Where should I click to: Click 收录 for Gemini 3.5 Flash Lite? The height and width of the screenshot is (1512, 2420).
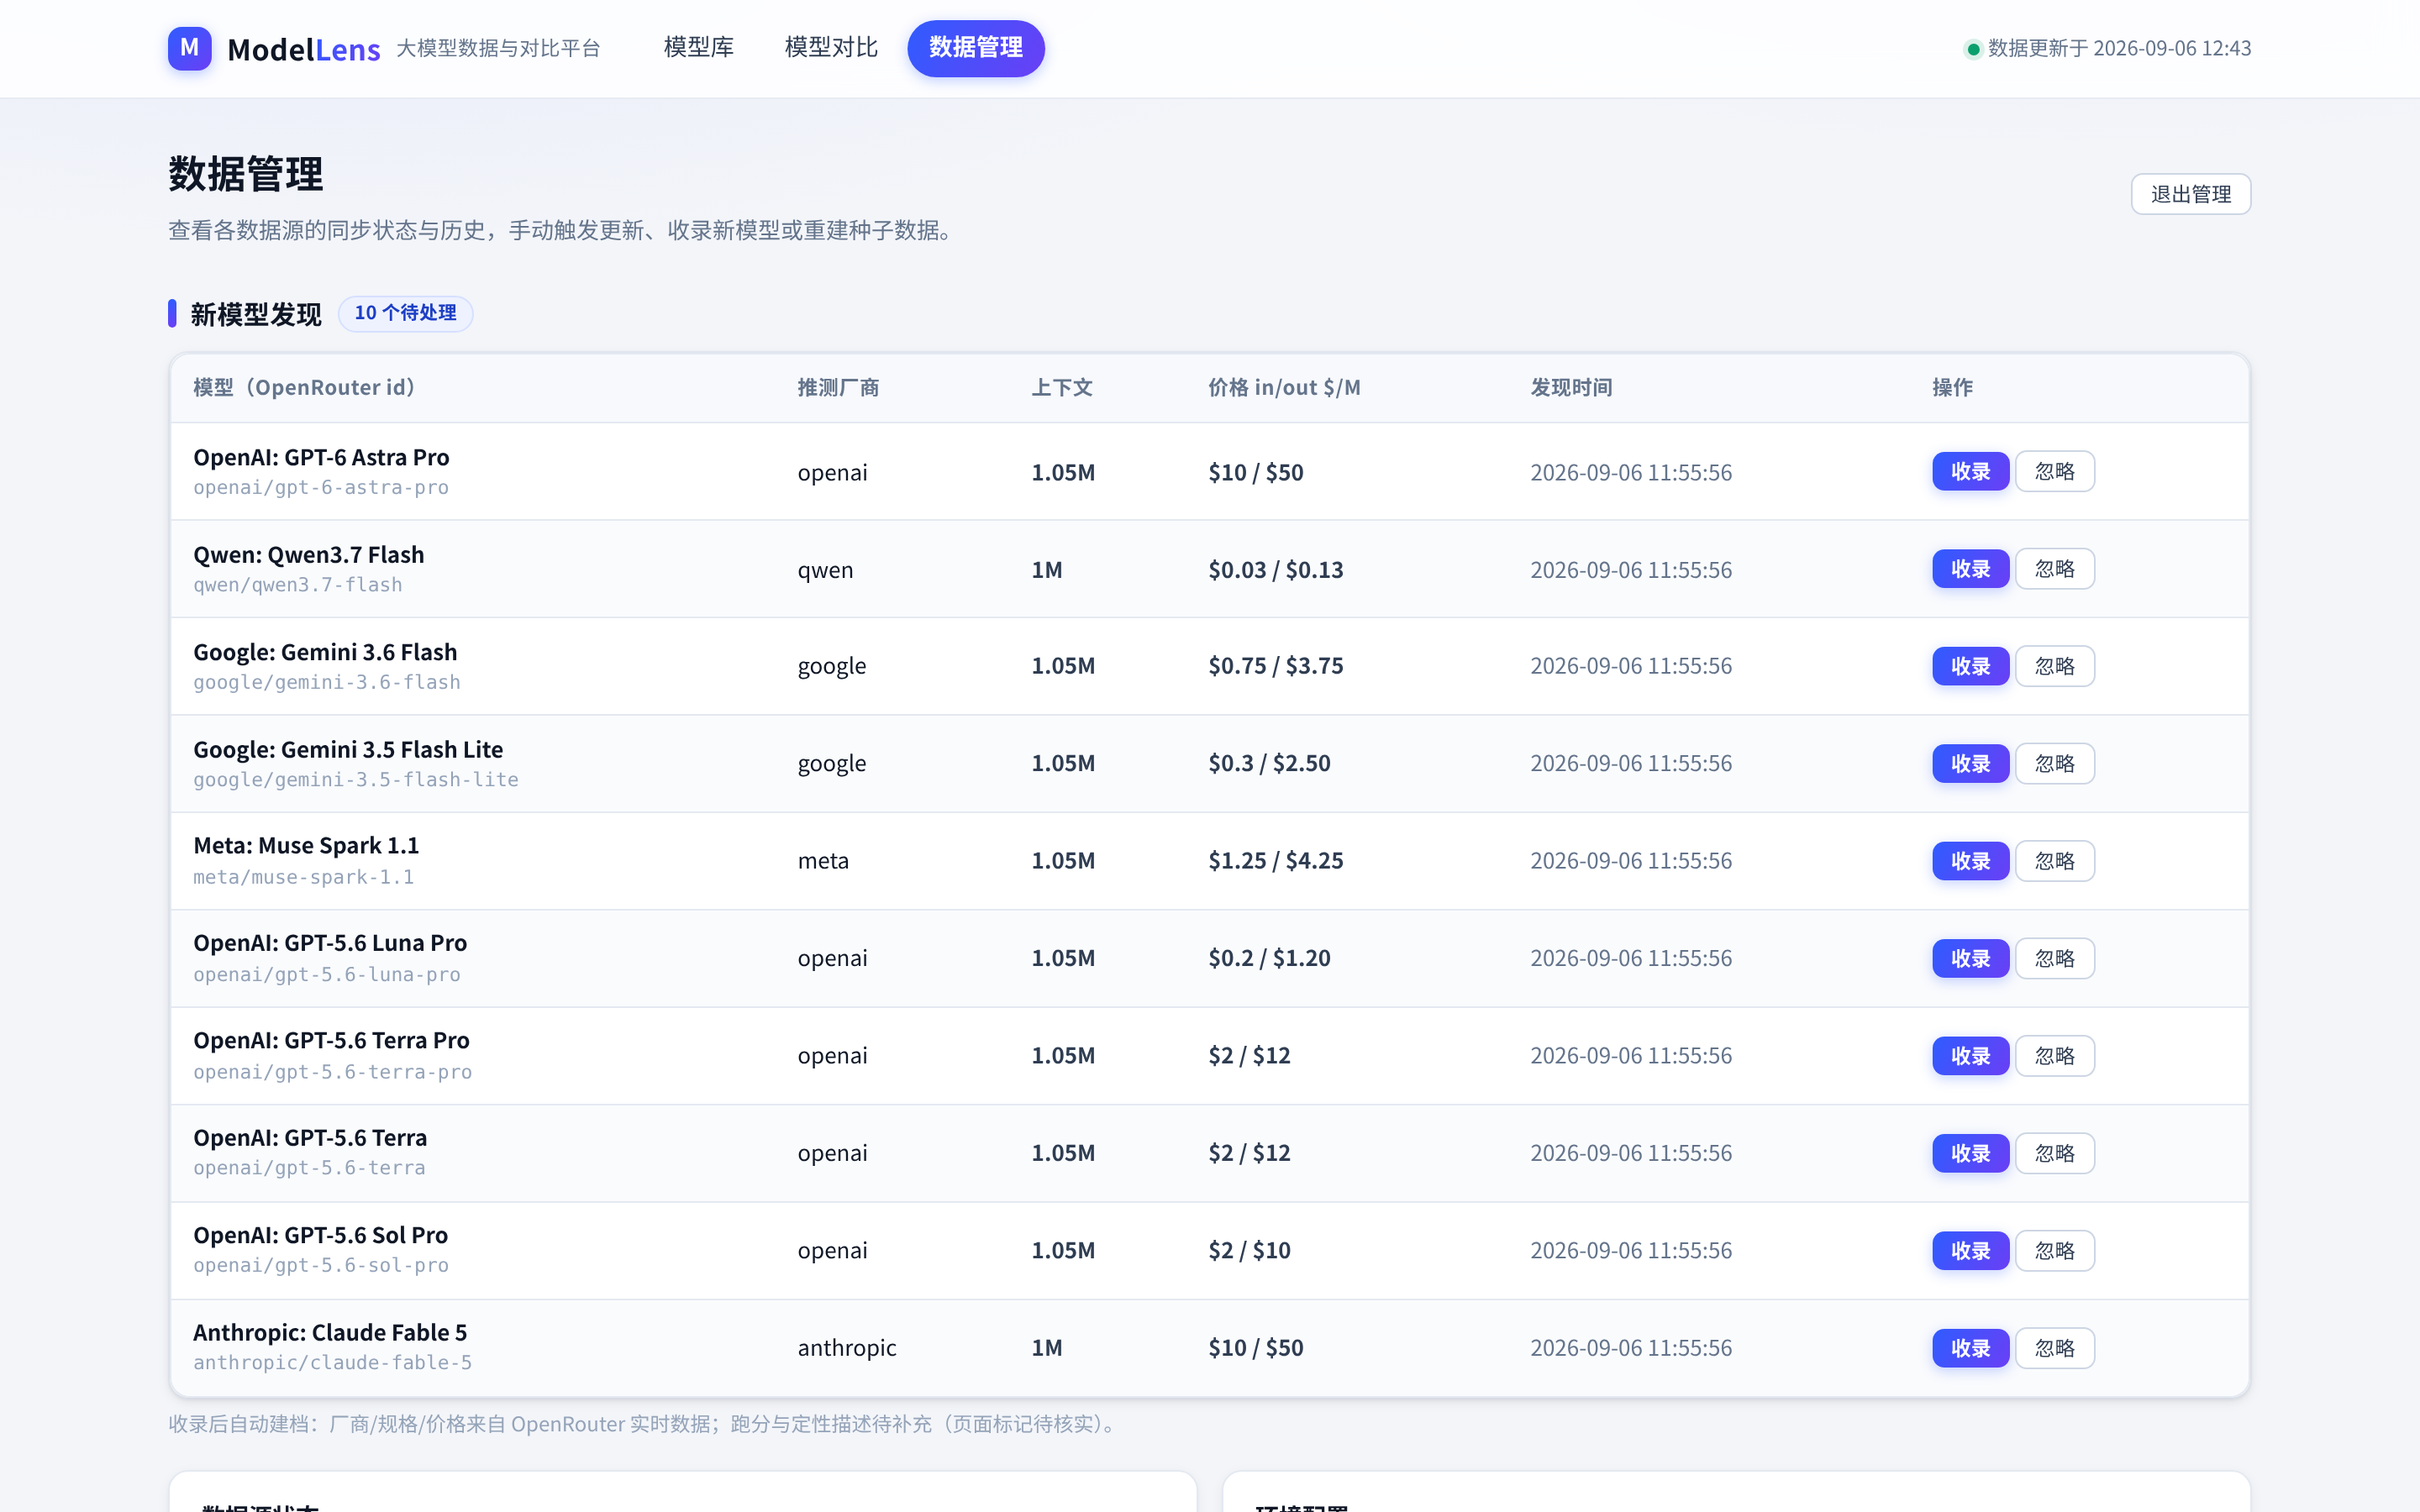pos(1970,764)
